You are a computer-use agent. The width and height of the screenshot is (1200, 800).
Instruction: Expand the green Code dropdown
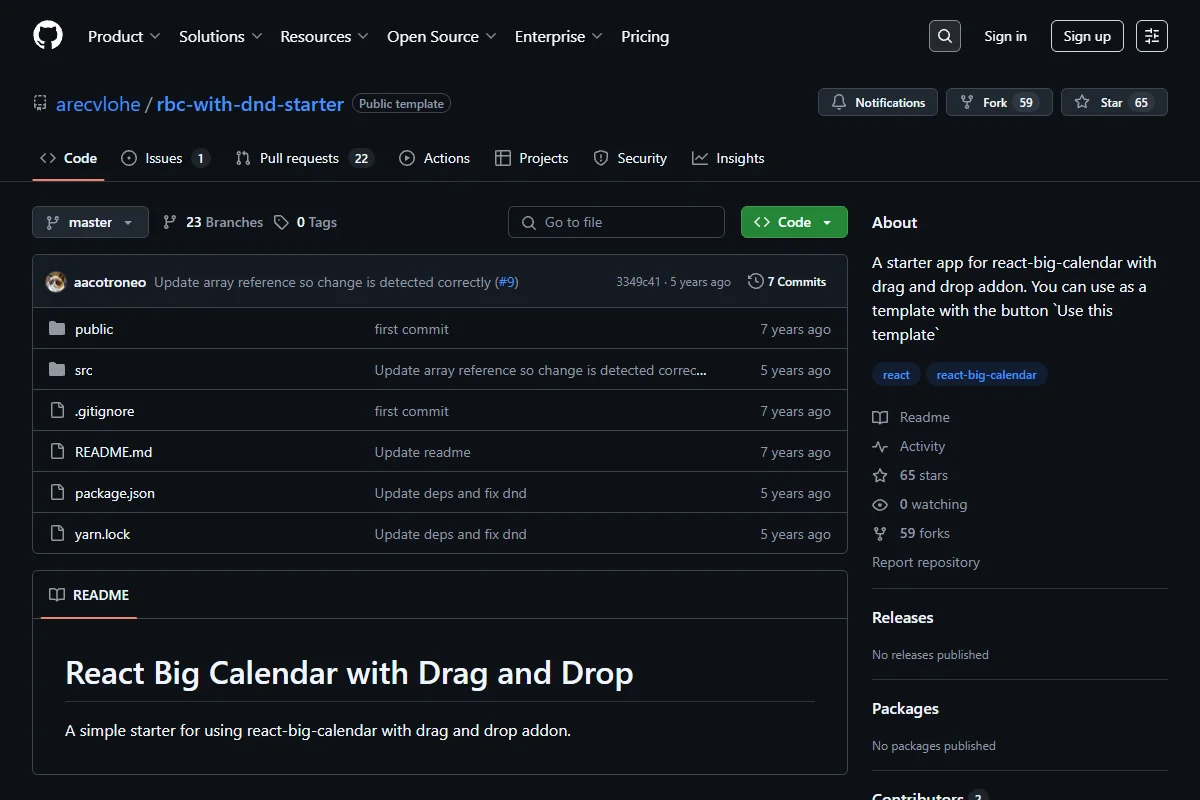click(794, 222)
